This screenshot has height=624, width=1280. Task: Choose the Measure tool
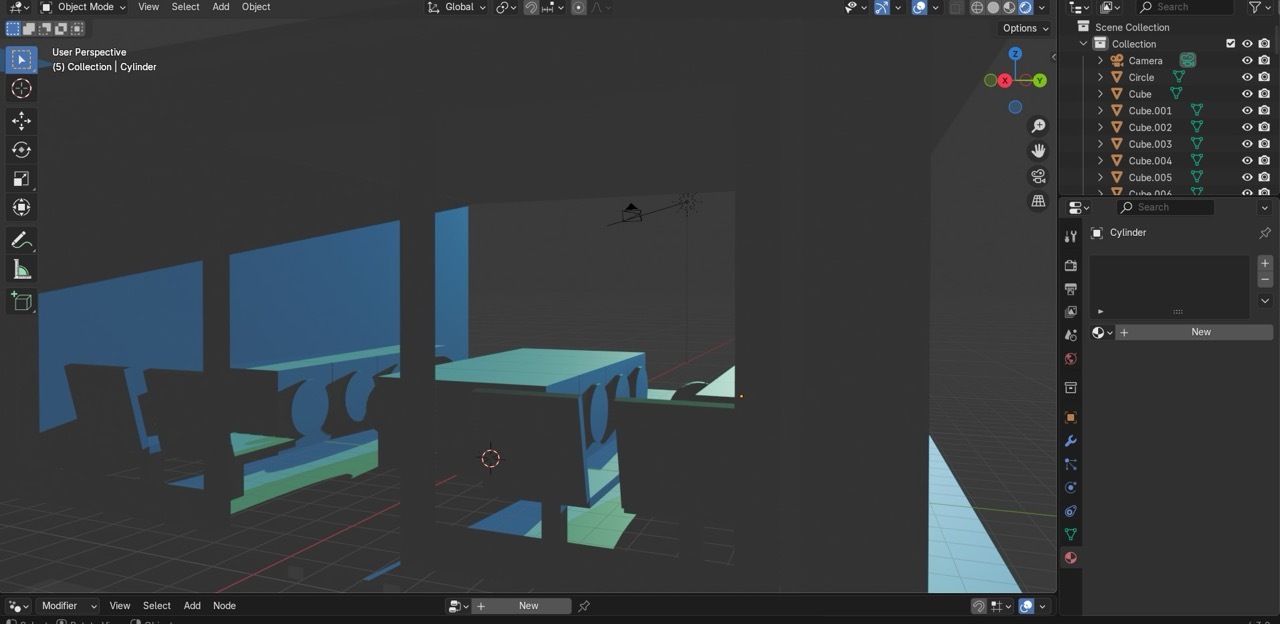coord(21,269)
